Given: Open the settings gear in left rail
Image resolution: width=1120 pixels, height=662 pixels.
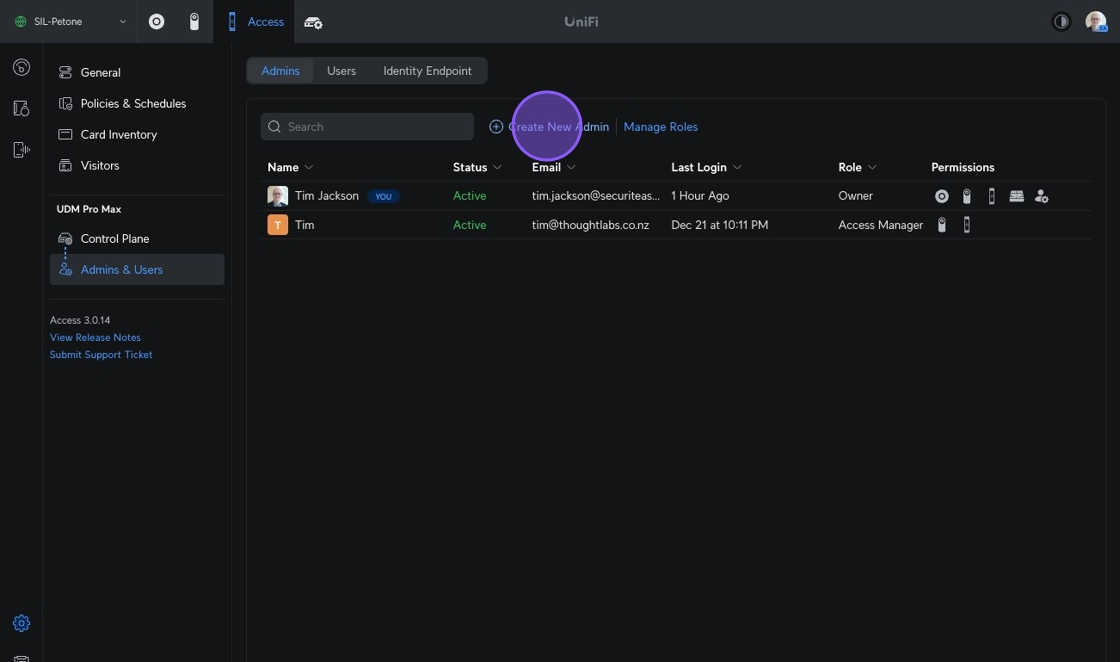Looking at the screenshot, I should (21, 623).
